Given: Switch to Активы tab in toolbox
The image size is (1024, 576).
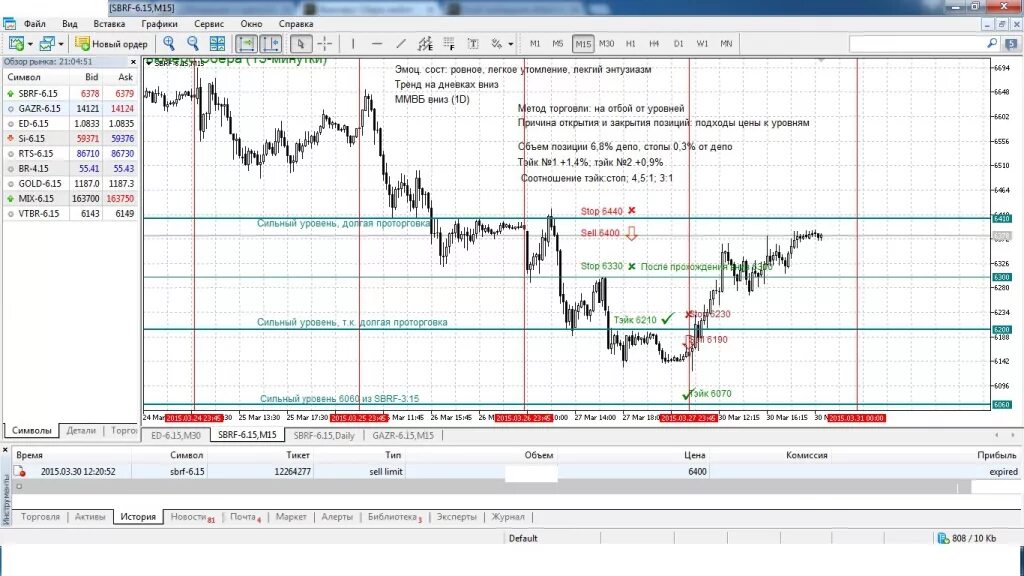Looking at the screenshot, I should point(90,517).
